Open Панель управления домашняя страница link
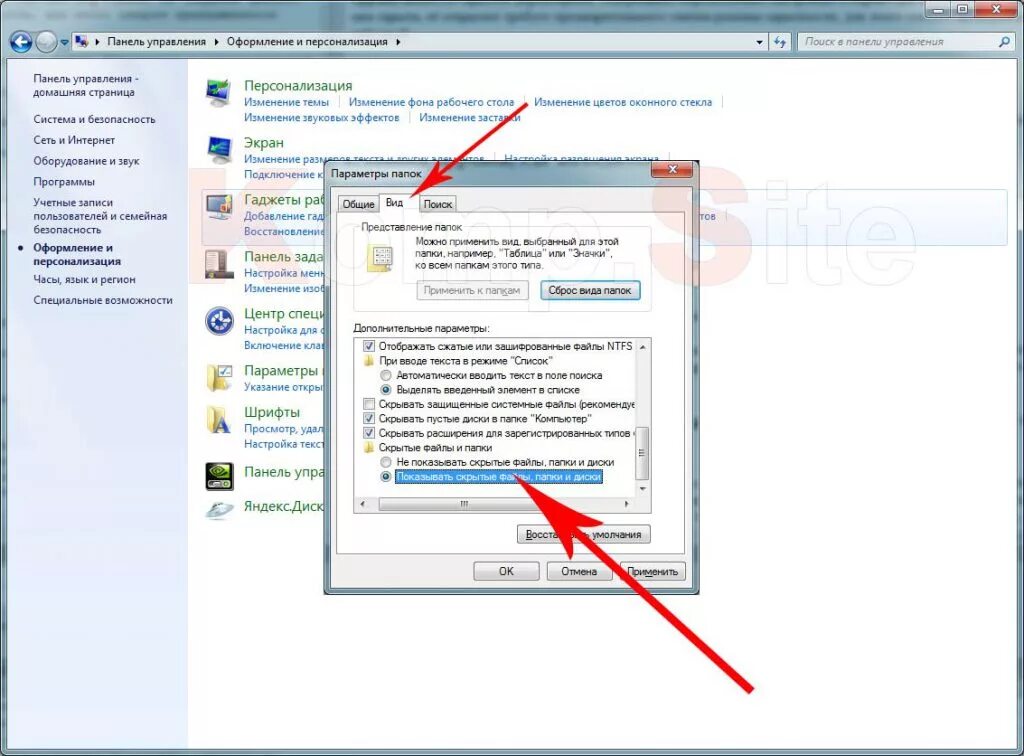The width and height of the screenshot is (1024, 756). 85,86
